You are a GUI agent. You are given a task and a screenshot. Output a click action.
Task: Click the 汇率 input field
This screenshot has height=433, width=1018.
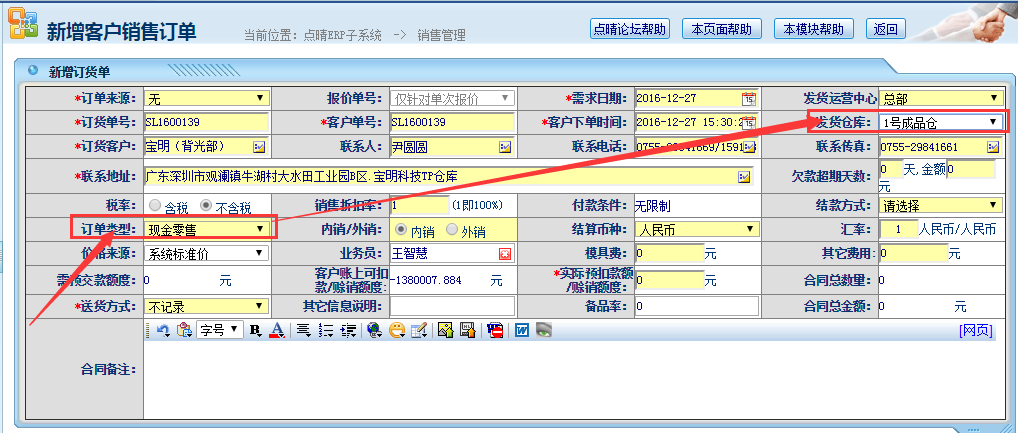(899, 229)
